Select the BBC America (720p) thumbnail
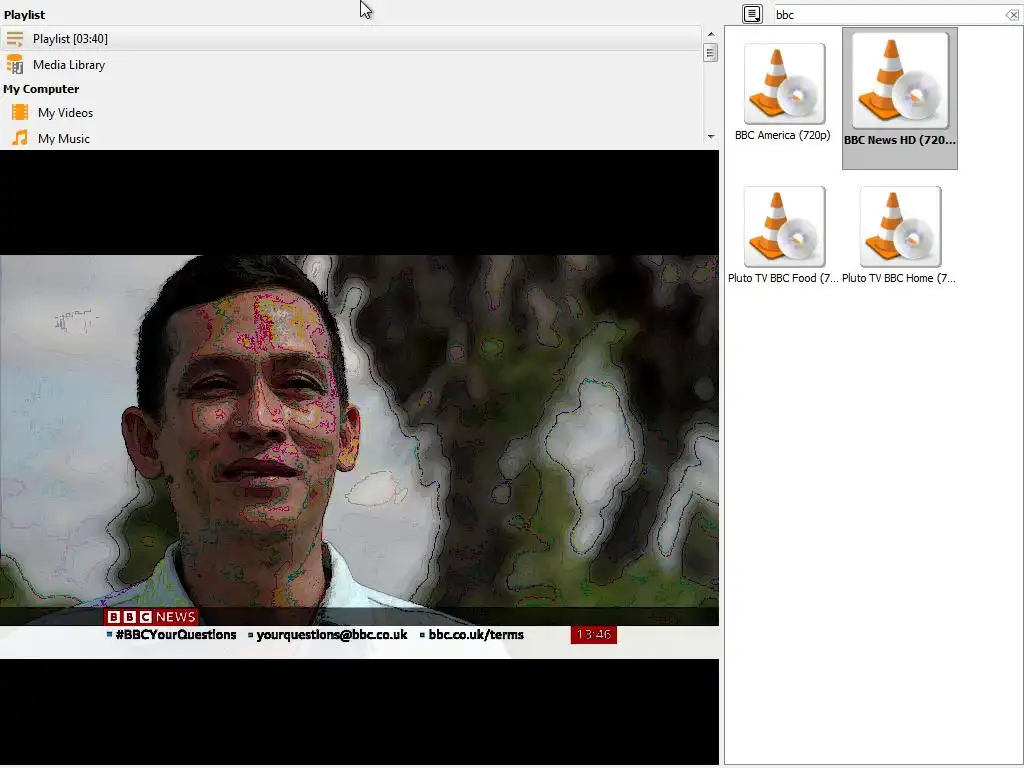Viewport: 1024px width, 768px height. [x=784, y=84]
